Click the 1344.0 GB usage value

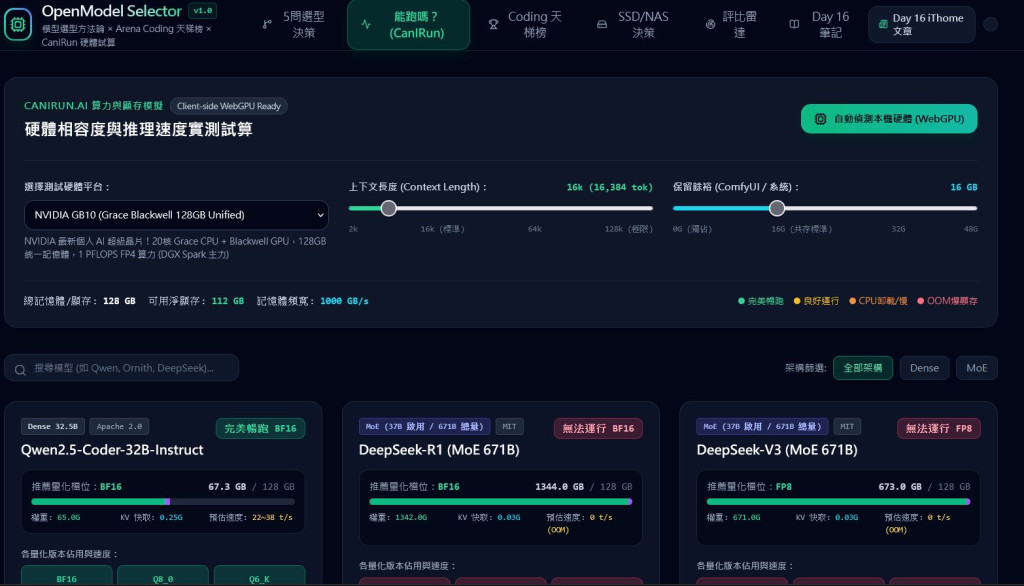coord(559,487)
